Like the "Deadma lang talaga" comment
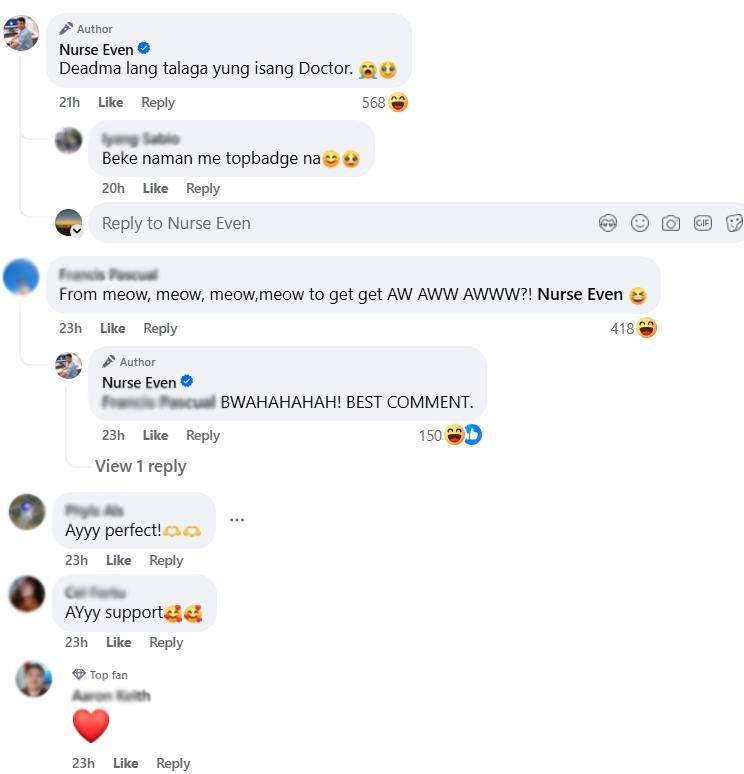The image size is (744, 774). click(111, 102)
